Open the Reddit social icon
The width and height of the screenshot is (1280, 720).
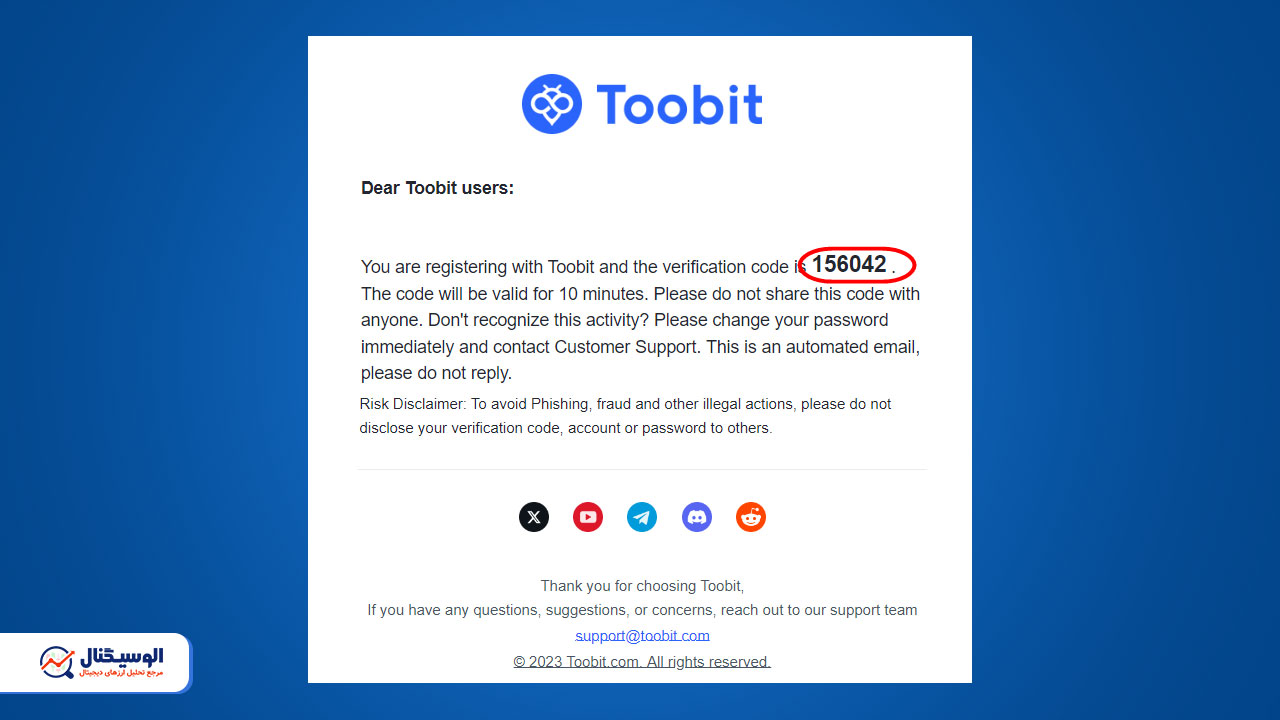(751, 517)
